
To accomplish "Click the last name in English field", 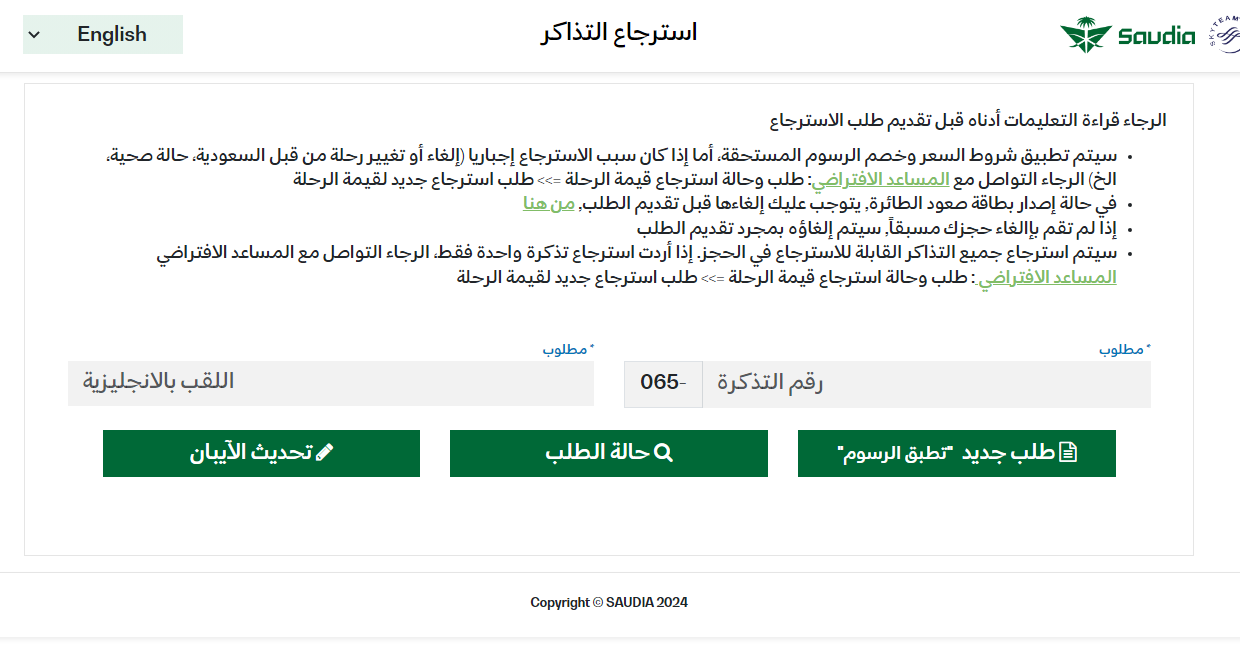I will pos(331,383).
